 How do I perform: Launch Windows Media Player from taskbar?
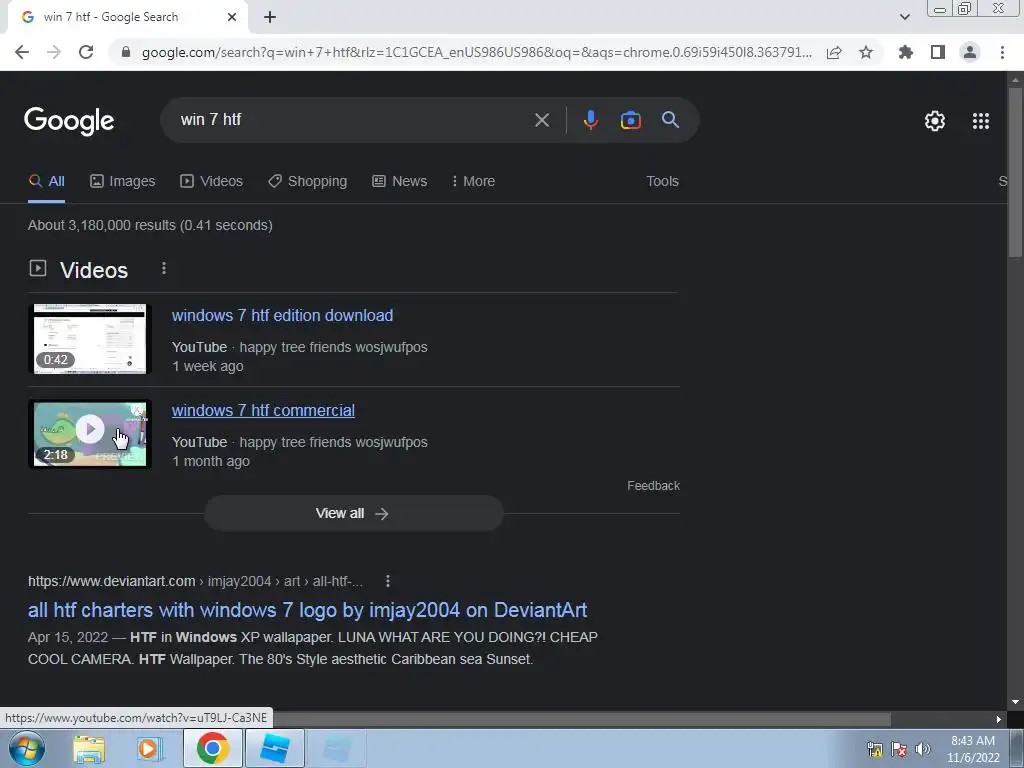click(x=150, y=749)
